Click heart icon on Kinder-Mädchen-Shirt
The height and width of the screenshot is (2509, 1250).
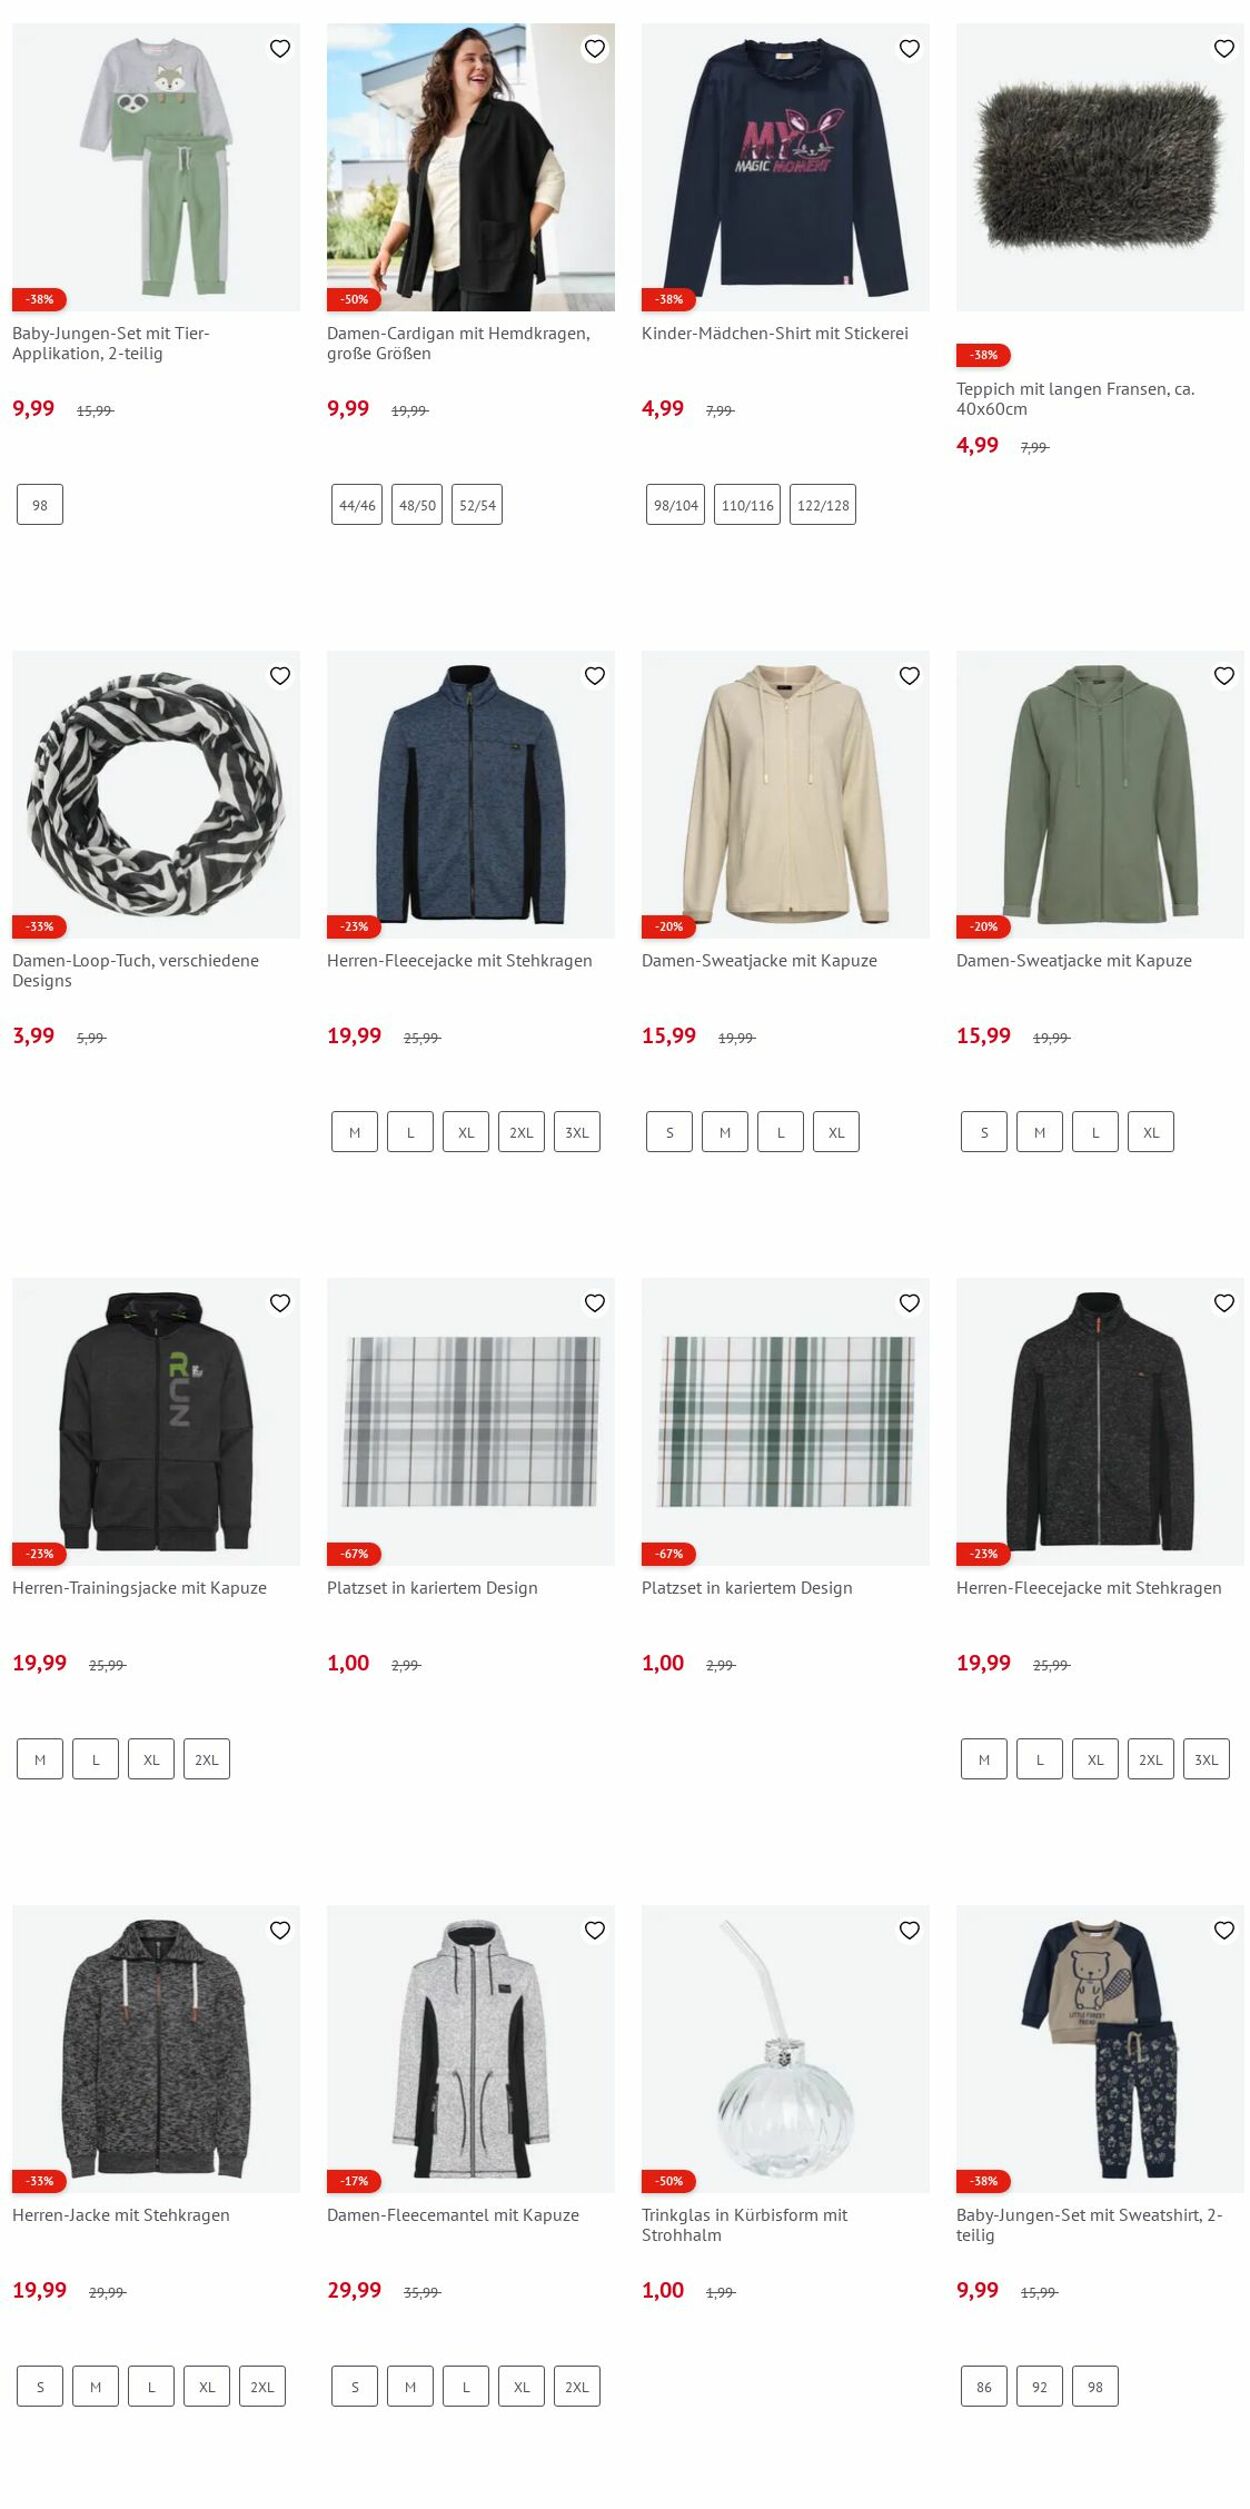click(x=909, y=48)
